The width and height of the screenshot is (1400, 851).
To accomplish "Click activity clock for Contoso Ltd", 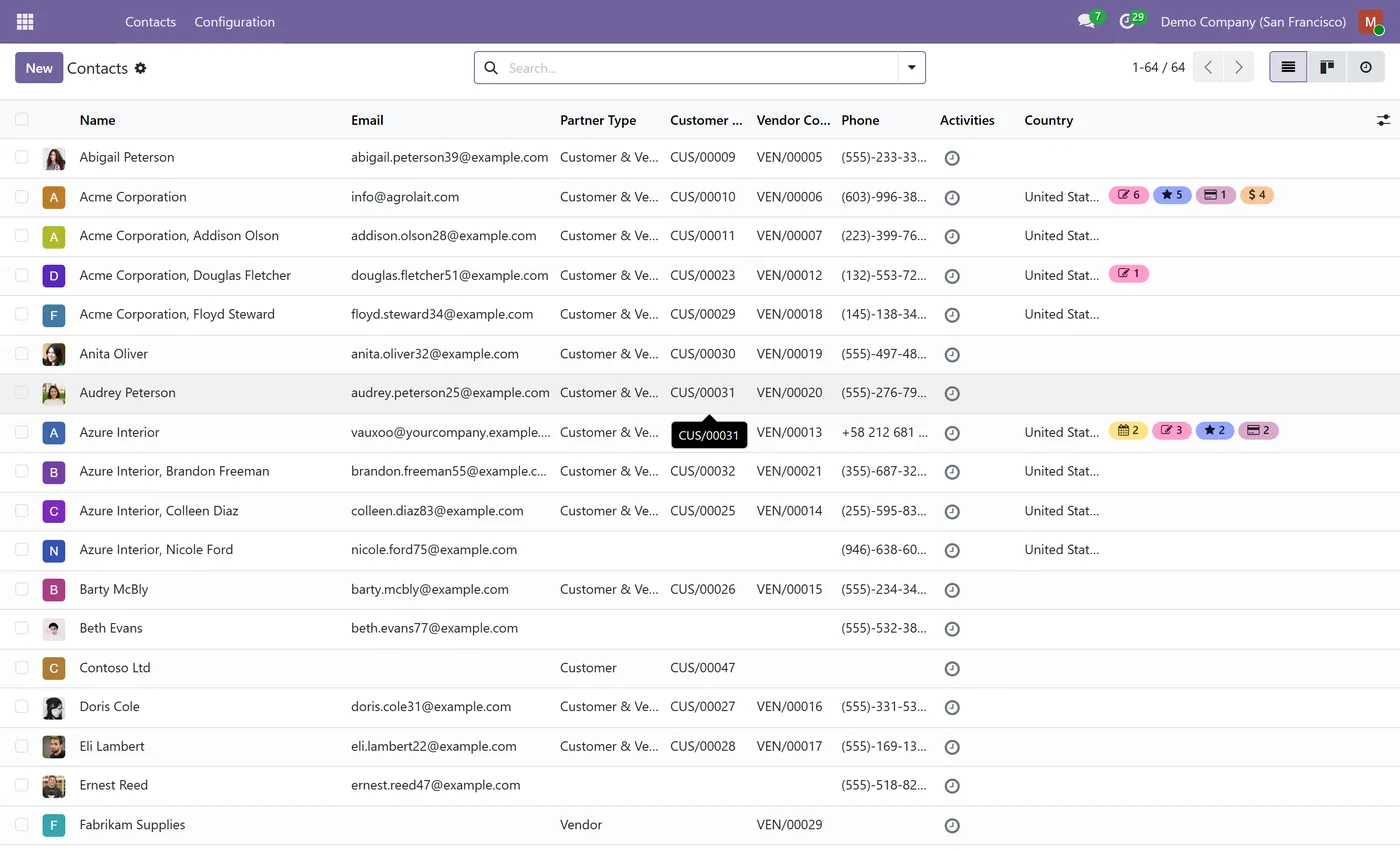I will [x=952, y=668].
